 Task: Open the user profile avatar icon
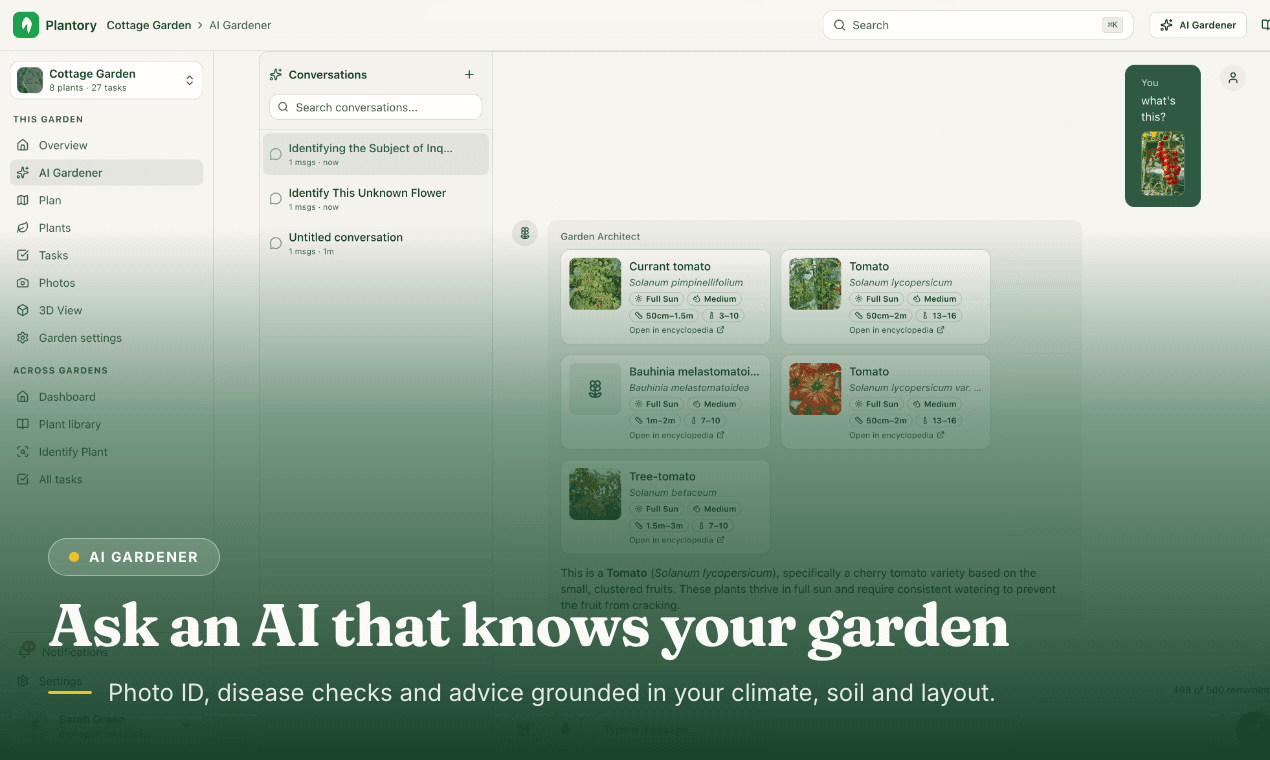pos(1233,78)
